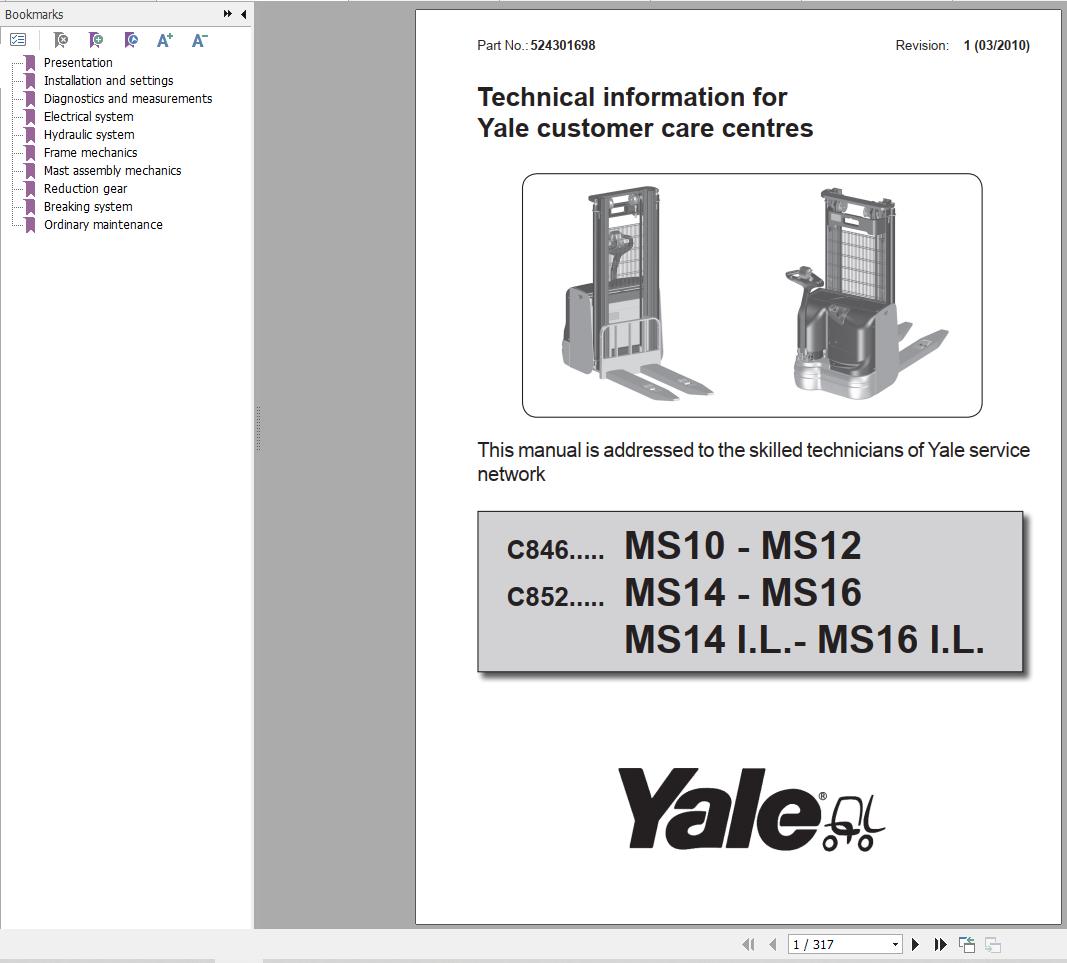Expand the Hydraulic system bookmark

(x=89, y=134)
